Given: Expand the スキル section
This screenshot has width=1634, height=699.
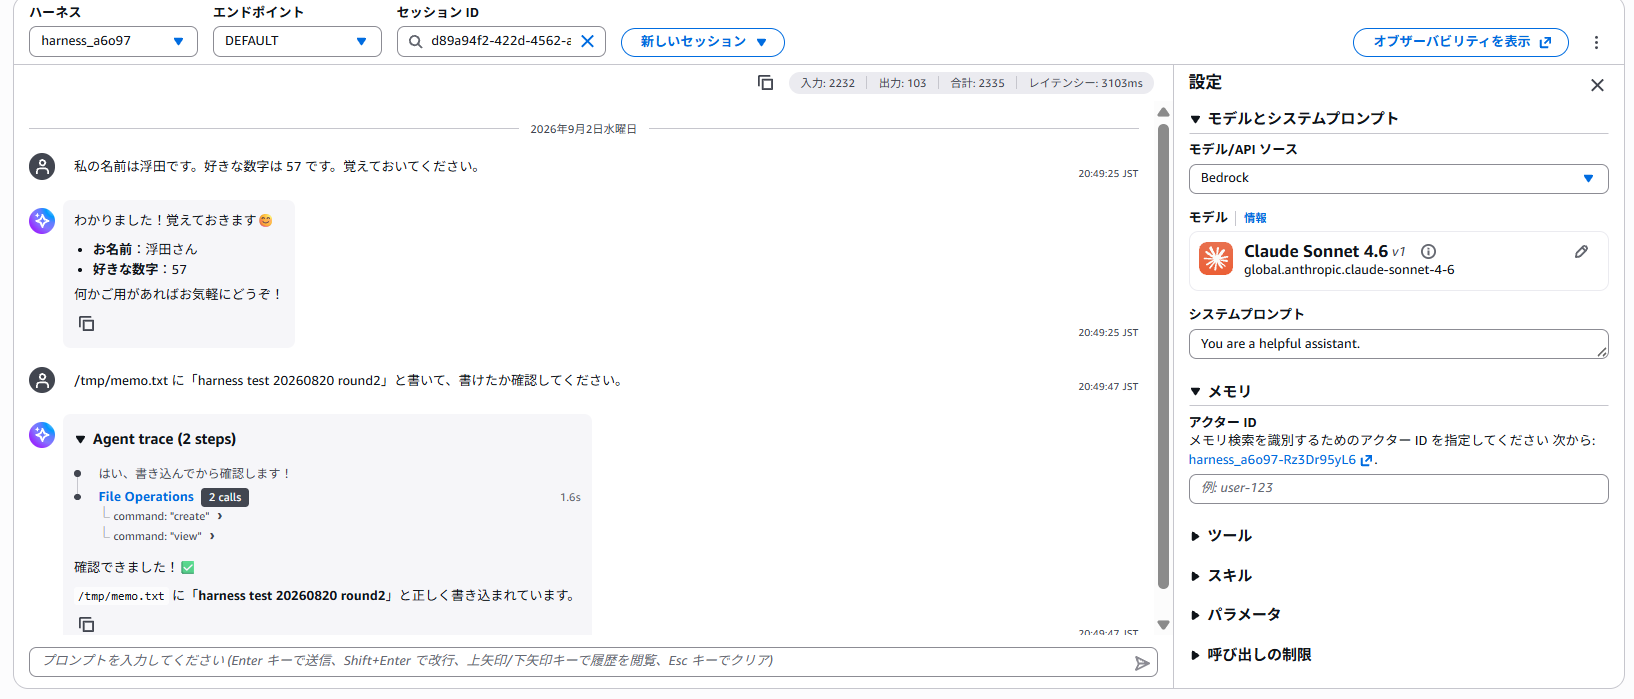Looking at the screenshot, I should click(x=1221, y=576).
